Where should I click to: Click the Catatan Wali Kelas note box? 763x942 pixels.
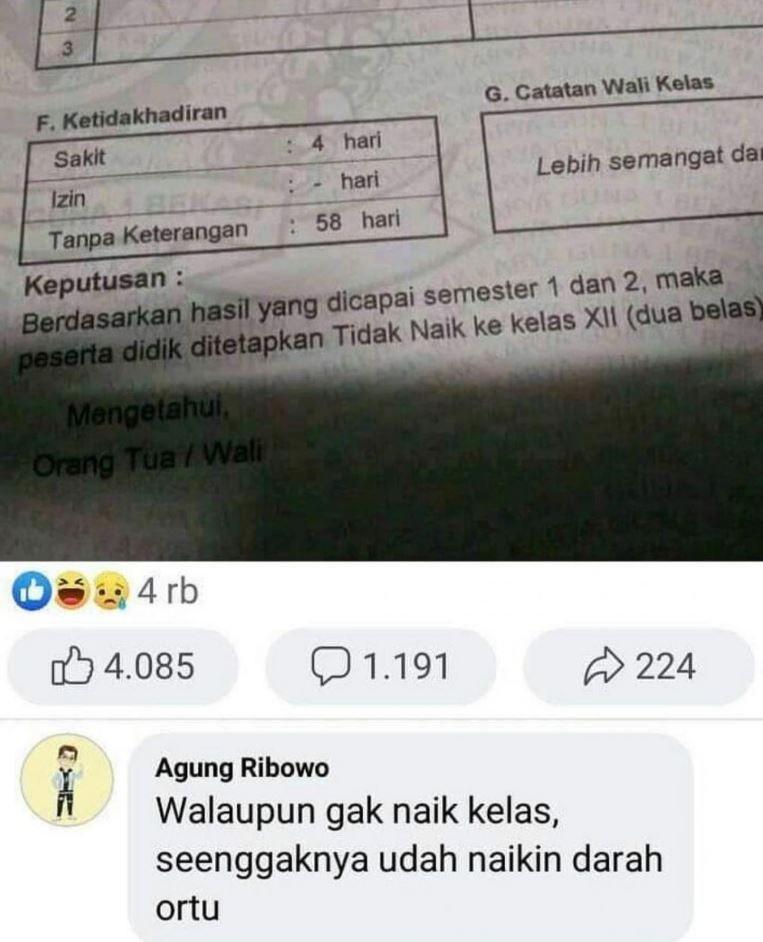coord(625,165)
